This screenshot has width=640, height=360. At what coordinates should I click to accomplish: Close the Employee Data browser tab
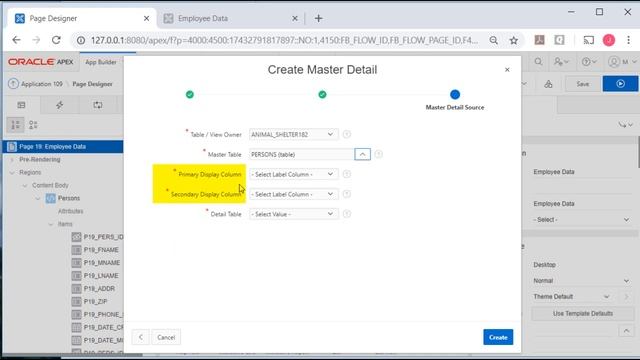(x=295, y=18)
